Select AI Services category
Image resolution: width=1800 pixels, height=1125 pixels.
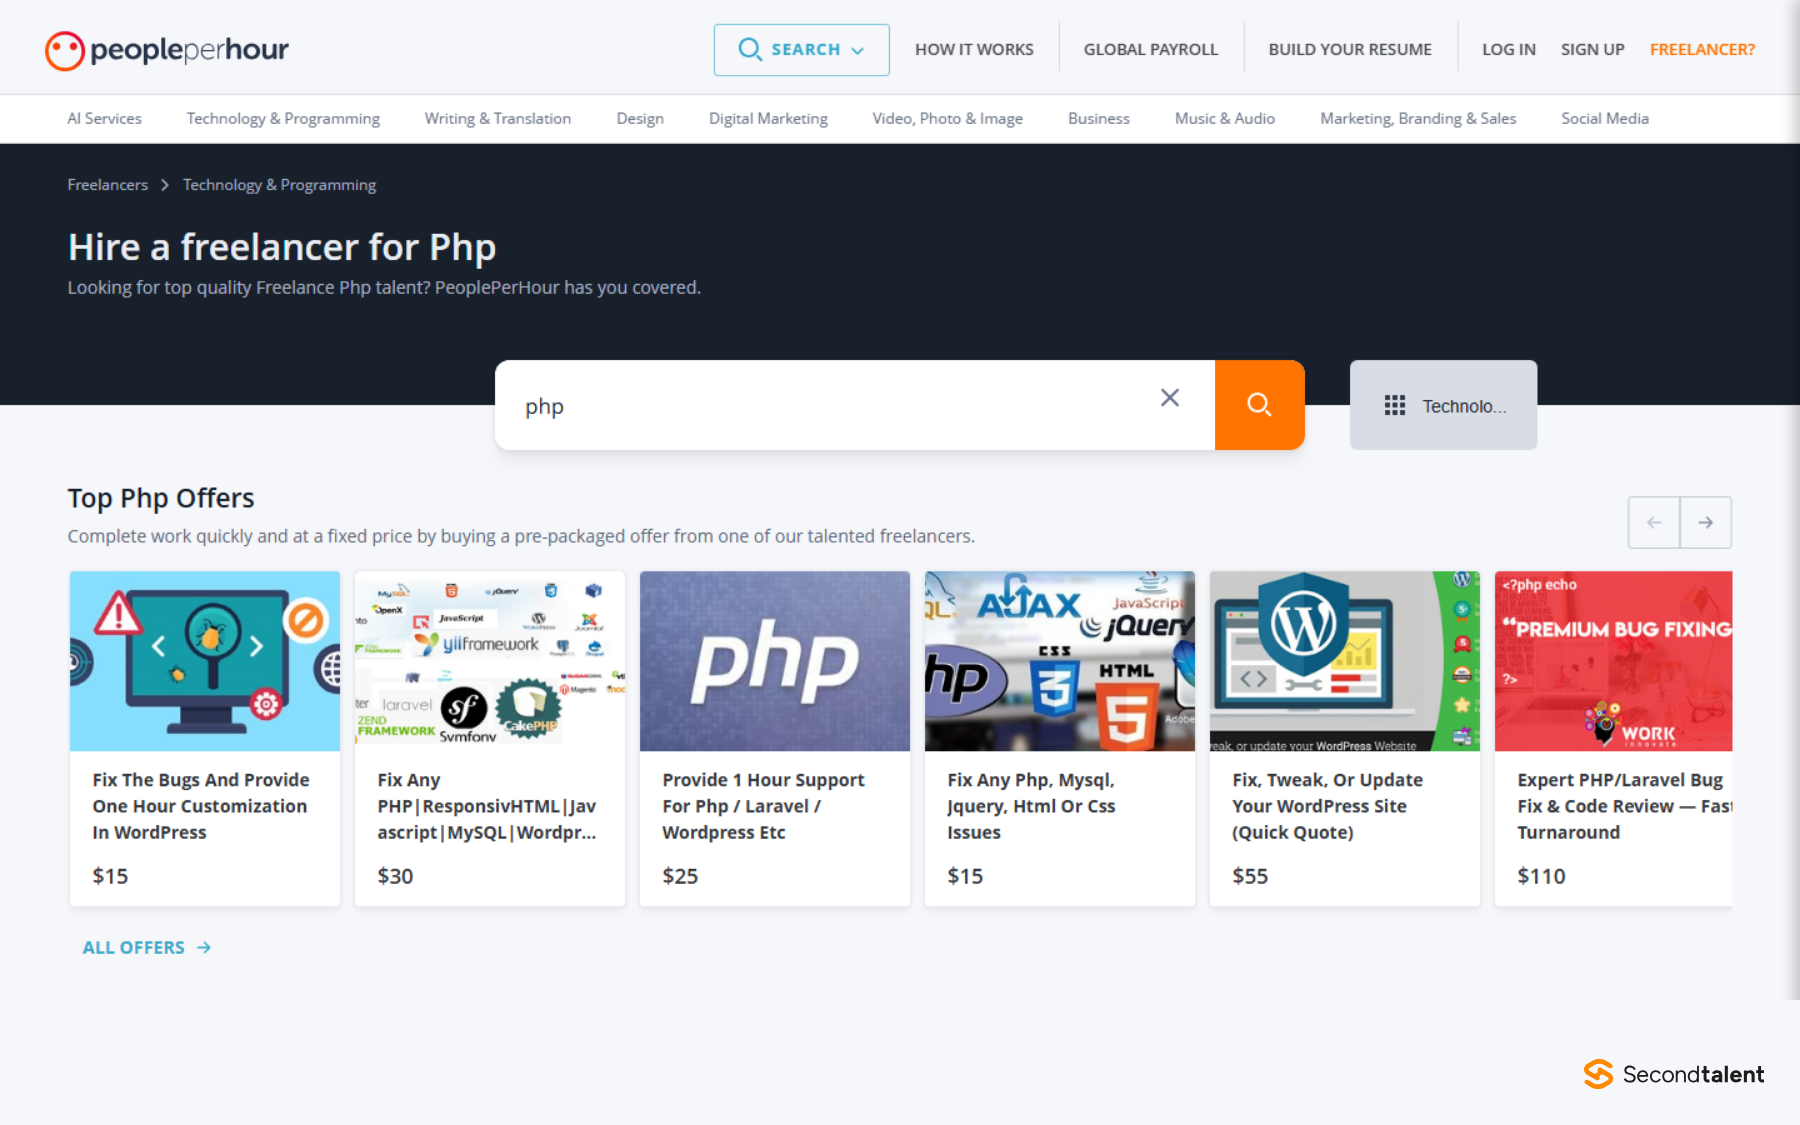point(104,118)
